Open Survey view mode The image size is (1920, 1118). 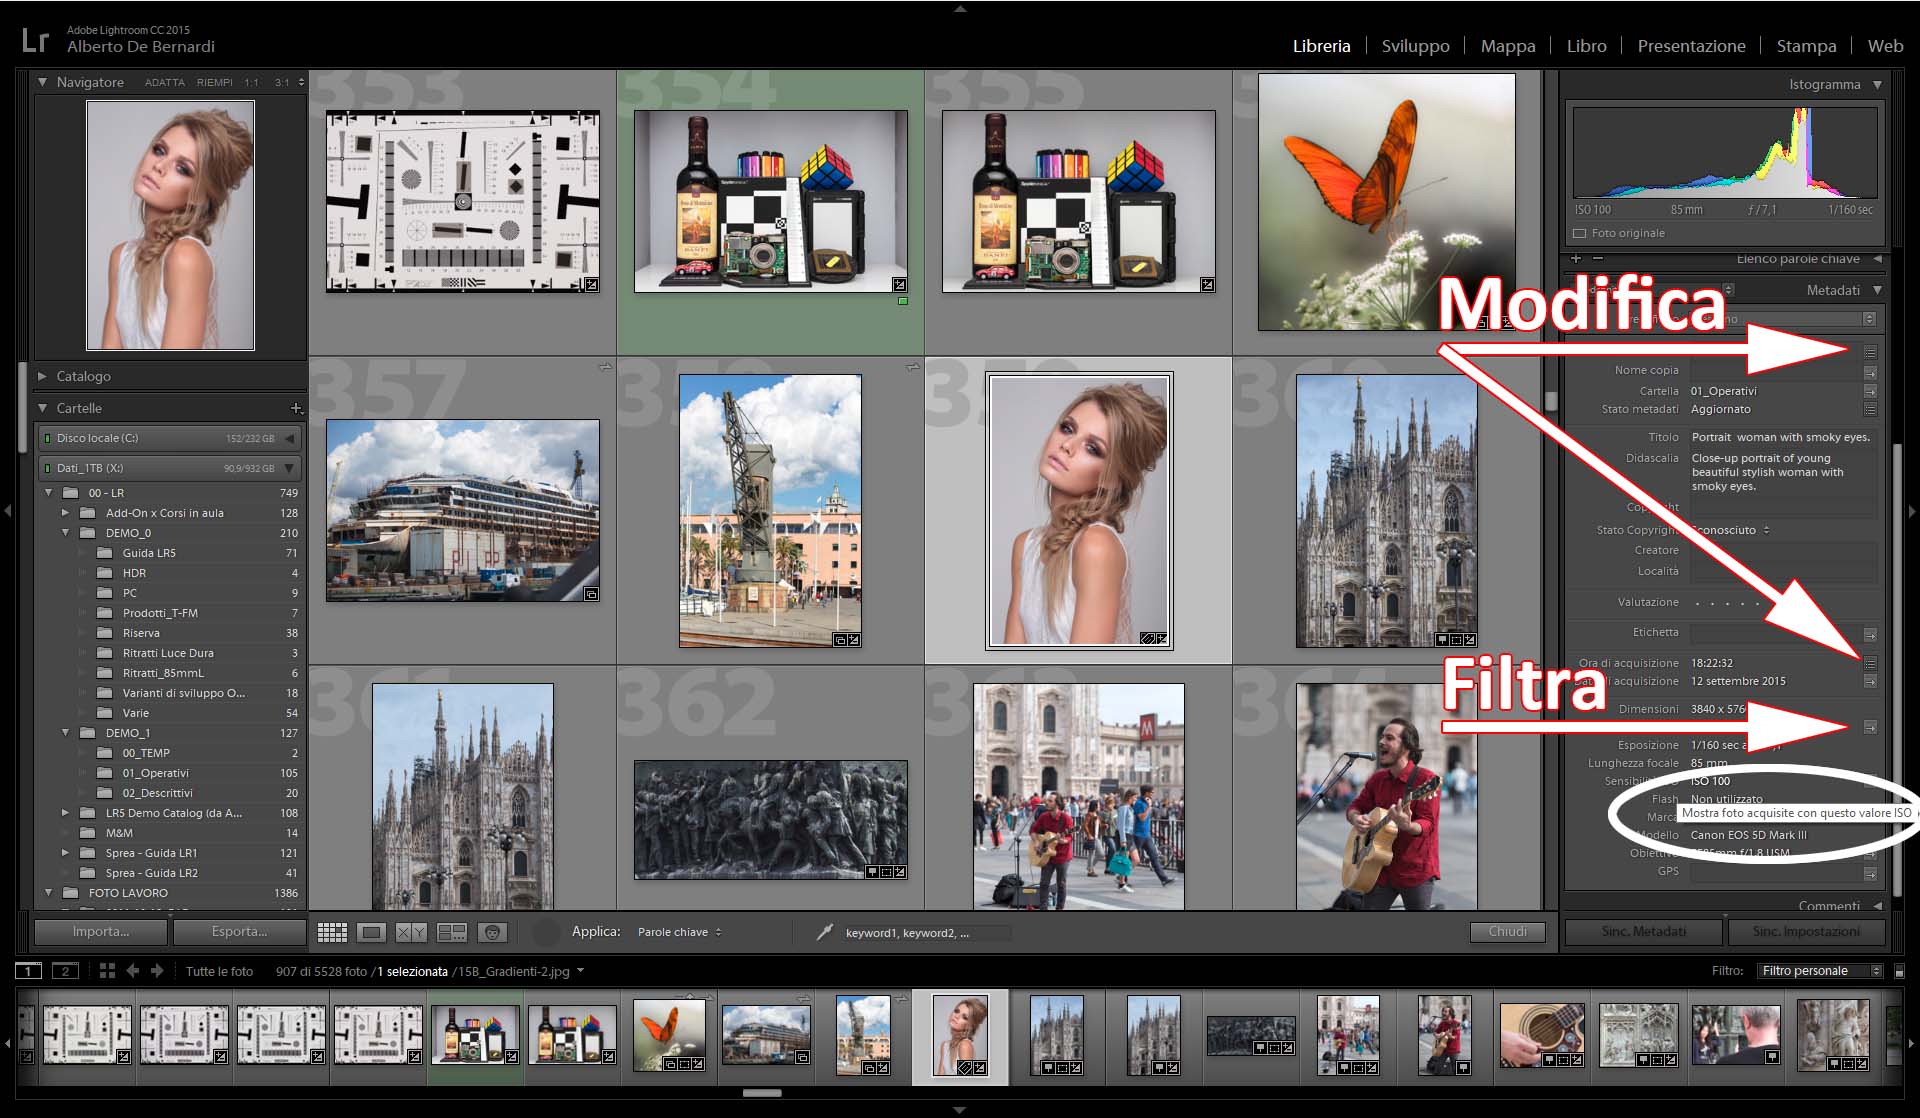(x=452, y=932)
